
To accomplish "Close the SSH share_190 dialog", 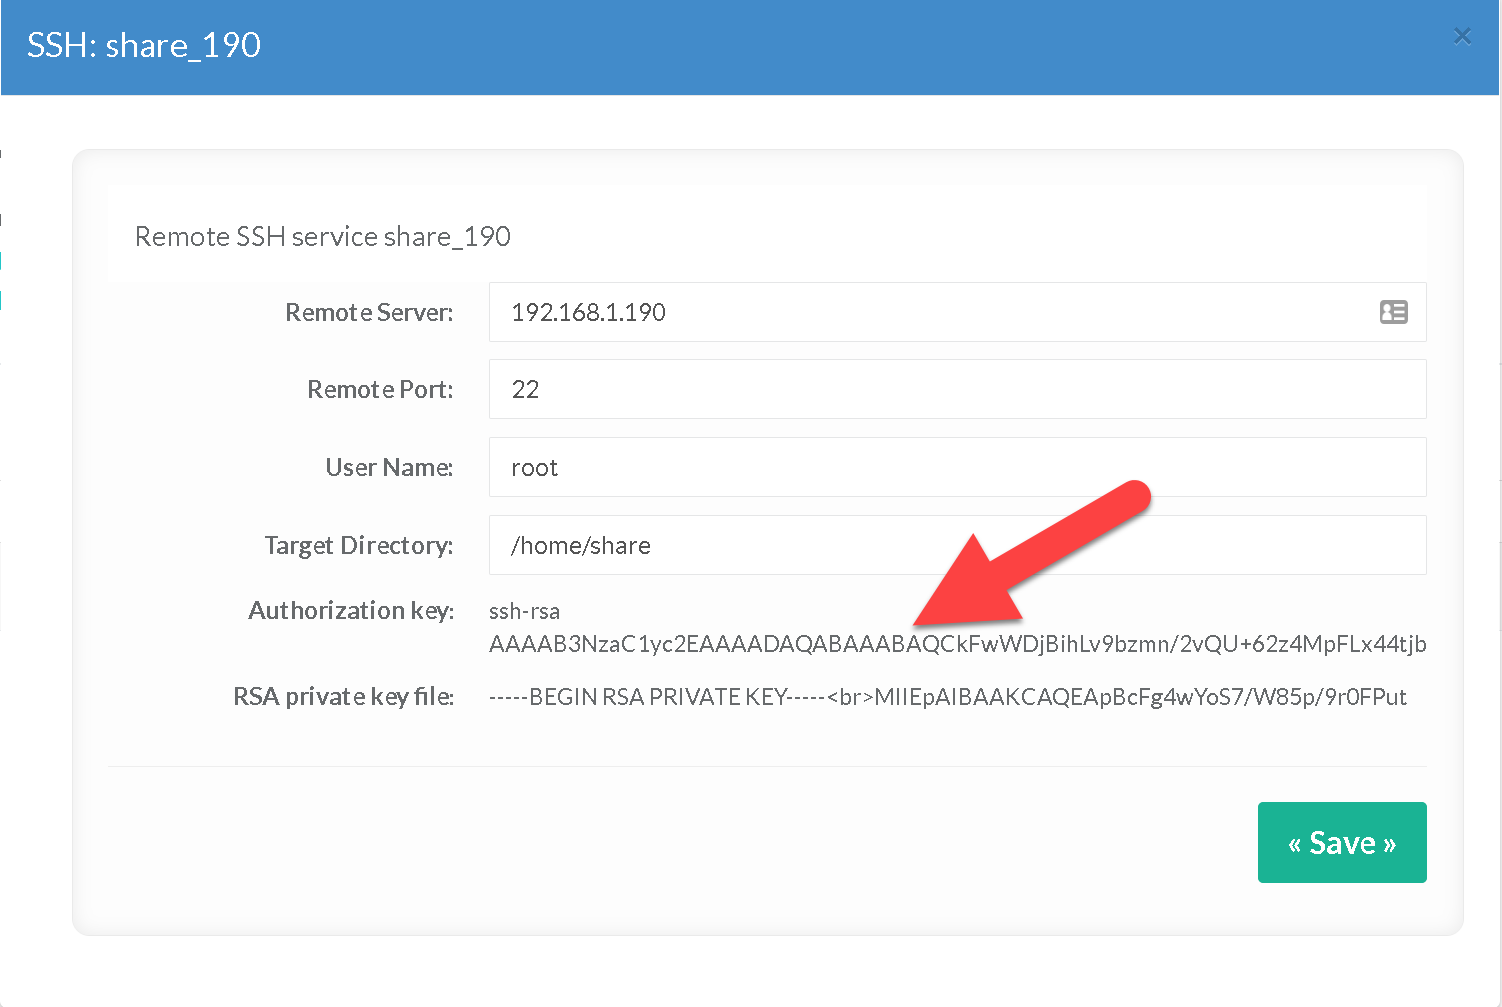I will (x=1462, y=37).
